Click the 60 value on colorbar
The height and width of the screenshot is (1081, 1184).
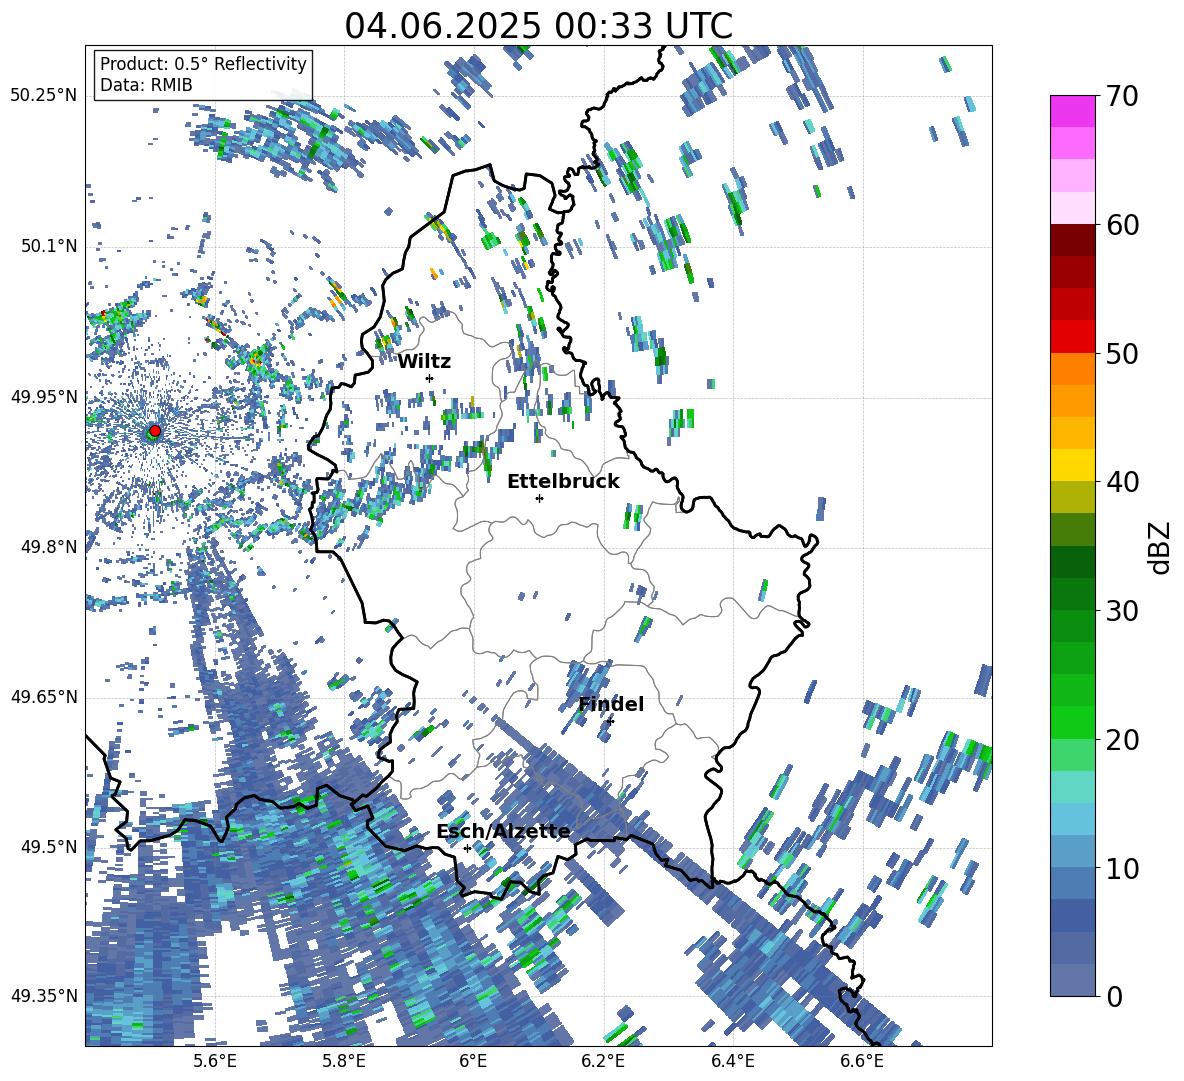1122,225
